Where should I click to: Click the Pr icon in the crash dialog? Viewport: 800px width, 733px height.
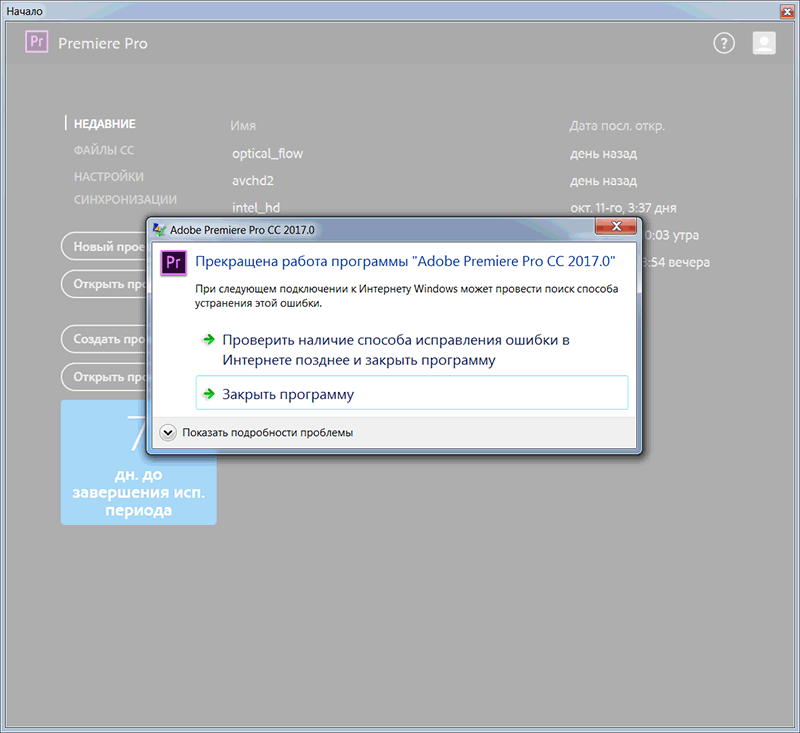[x=173, y=263]
